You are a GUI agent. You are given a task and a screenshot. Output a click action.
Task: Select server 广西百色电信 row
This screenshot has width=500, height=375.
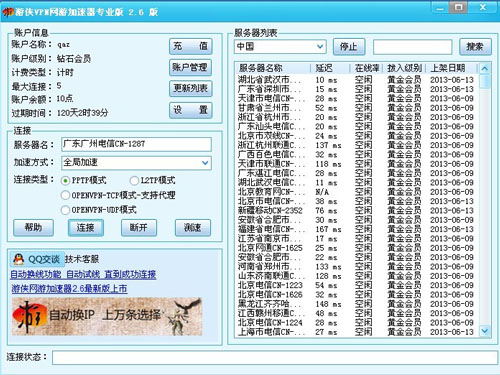357,155
